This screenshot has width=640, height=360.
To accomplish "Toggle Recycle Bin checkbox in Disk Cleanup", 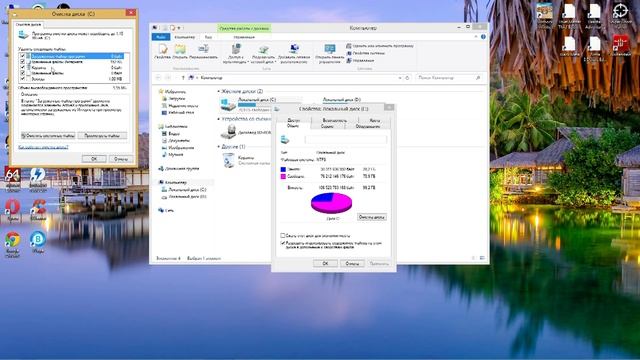I will (x=22, y=68).
